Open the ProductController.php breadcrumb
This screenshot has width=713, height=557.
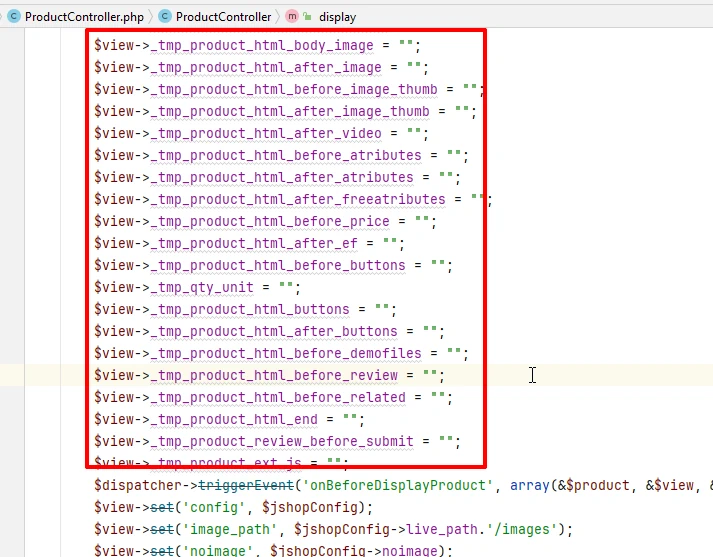point(76,16)
